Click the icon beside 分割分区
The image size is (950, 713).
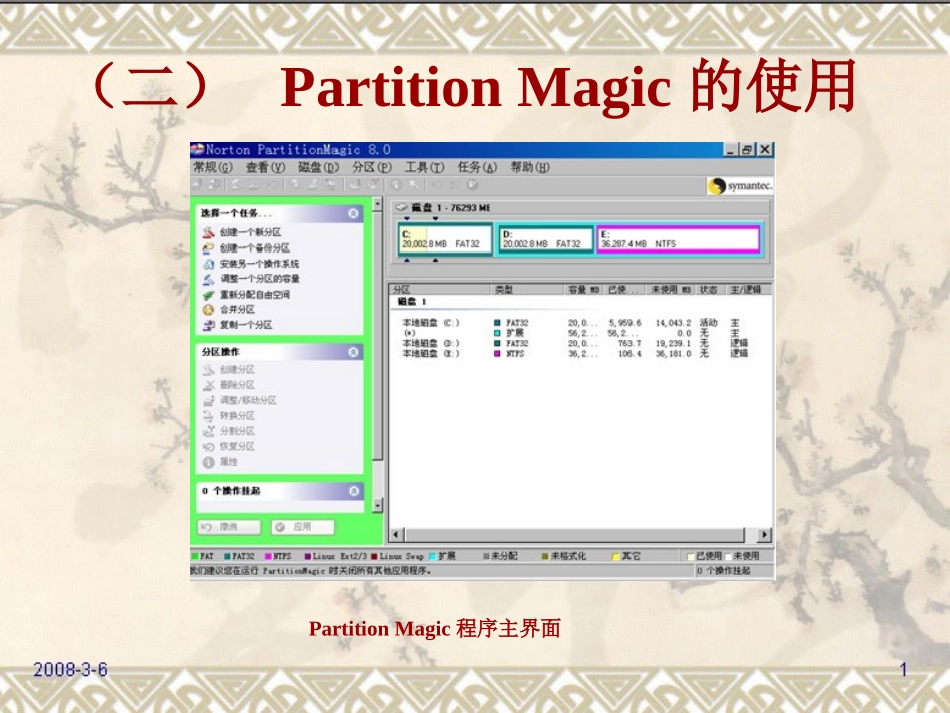(208, 431)
